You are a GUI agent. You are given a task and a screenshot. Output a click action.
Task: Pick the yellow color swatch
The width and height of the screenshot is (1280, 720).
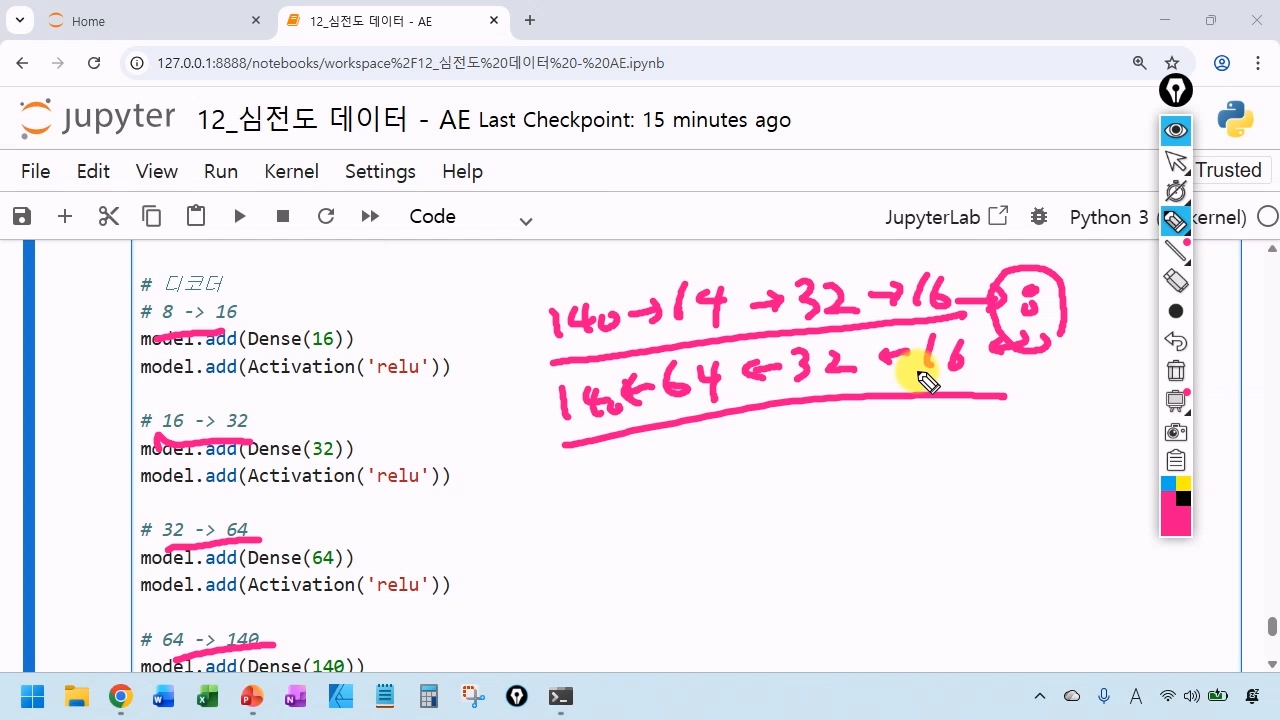(x=1184, y=484)
